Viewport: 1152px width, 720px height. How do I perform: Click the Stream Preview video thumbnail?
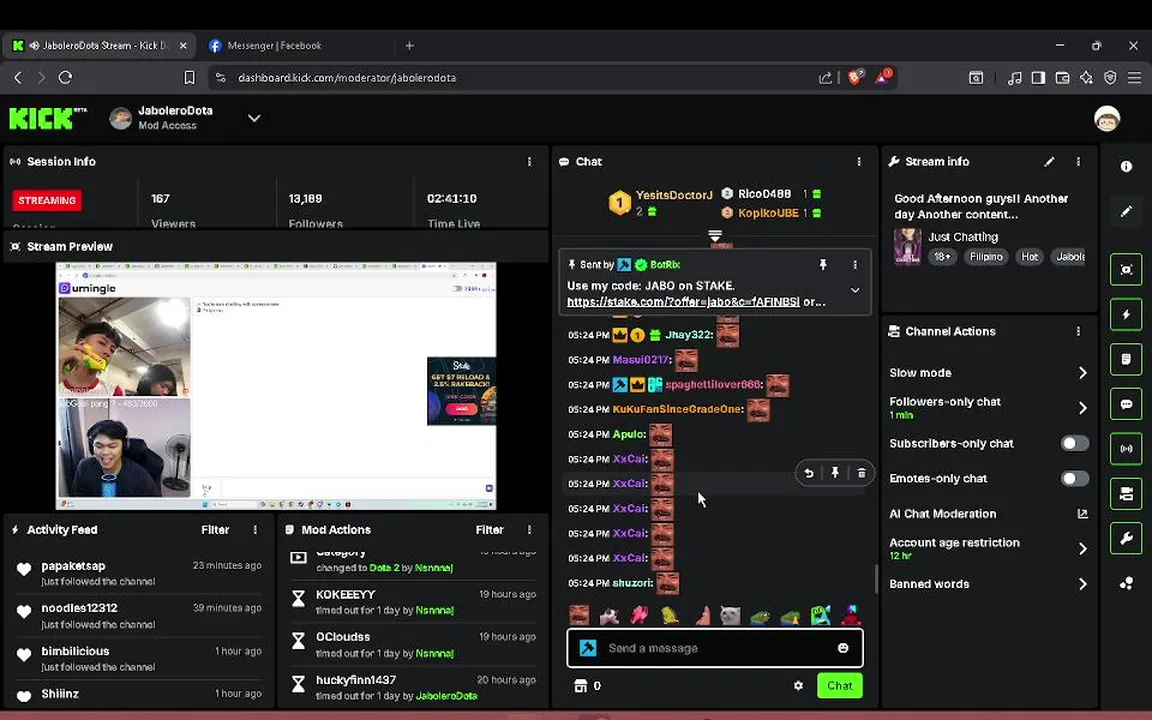(x=276, y=386)
